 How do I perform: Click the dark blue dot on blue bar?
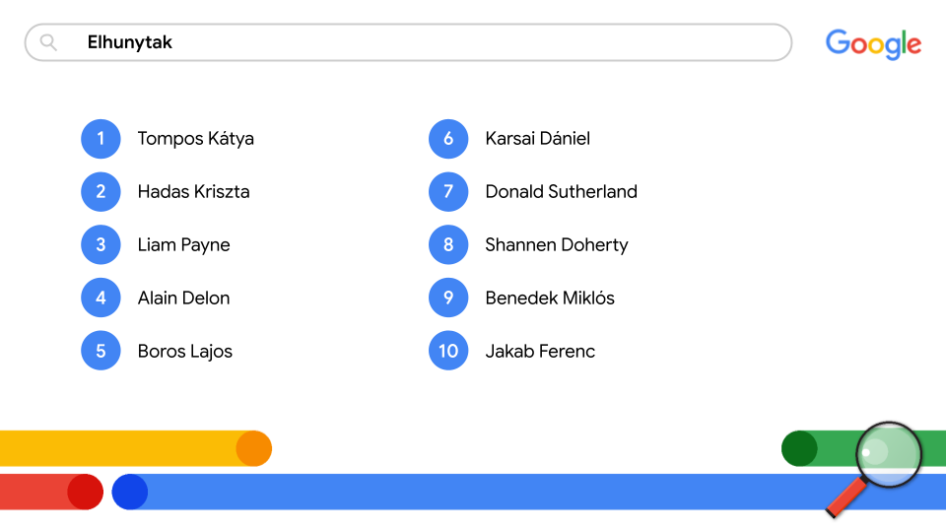click(130, 492)
